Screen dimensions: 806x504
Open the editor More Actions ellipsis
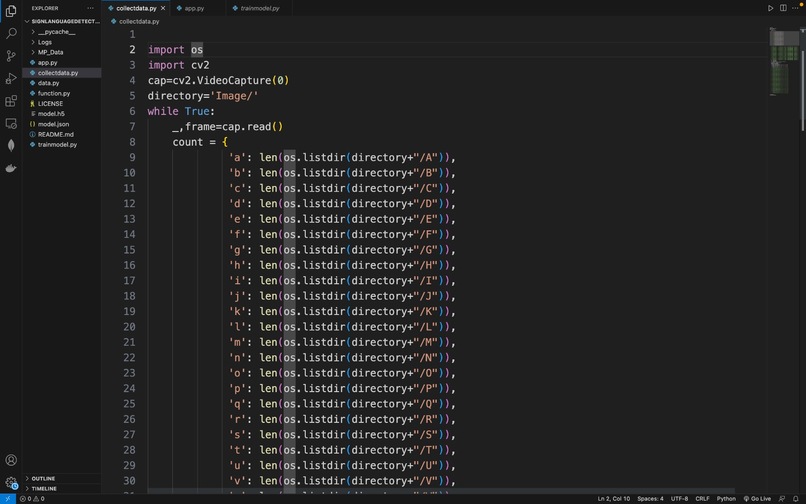tap(795, 8)
